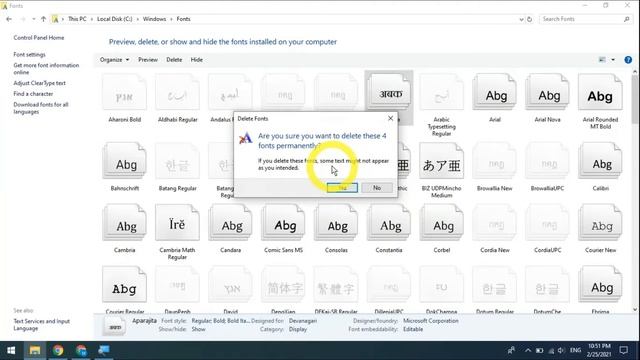
Task: Open the Windows Start menu
Action: pos(11,350)
